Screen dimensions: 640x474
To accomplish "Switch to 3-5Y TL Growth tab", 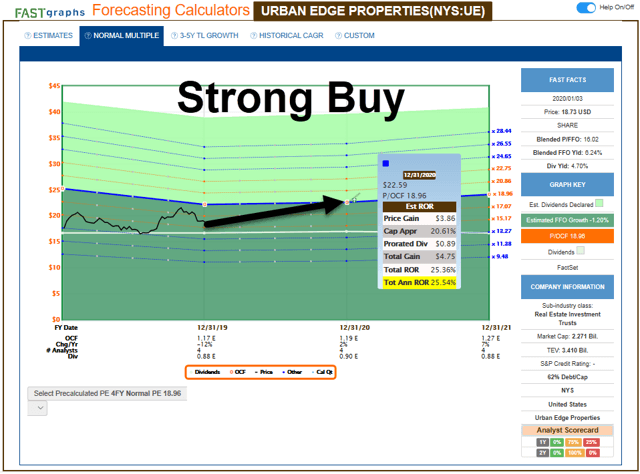I will point(204,36).
